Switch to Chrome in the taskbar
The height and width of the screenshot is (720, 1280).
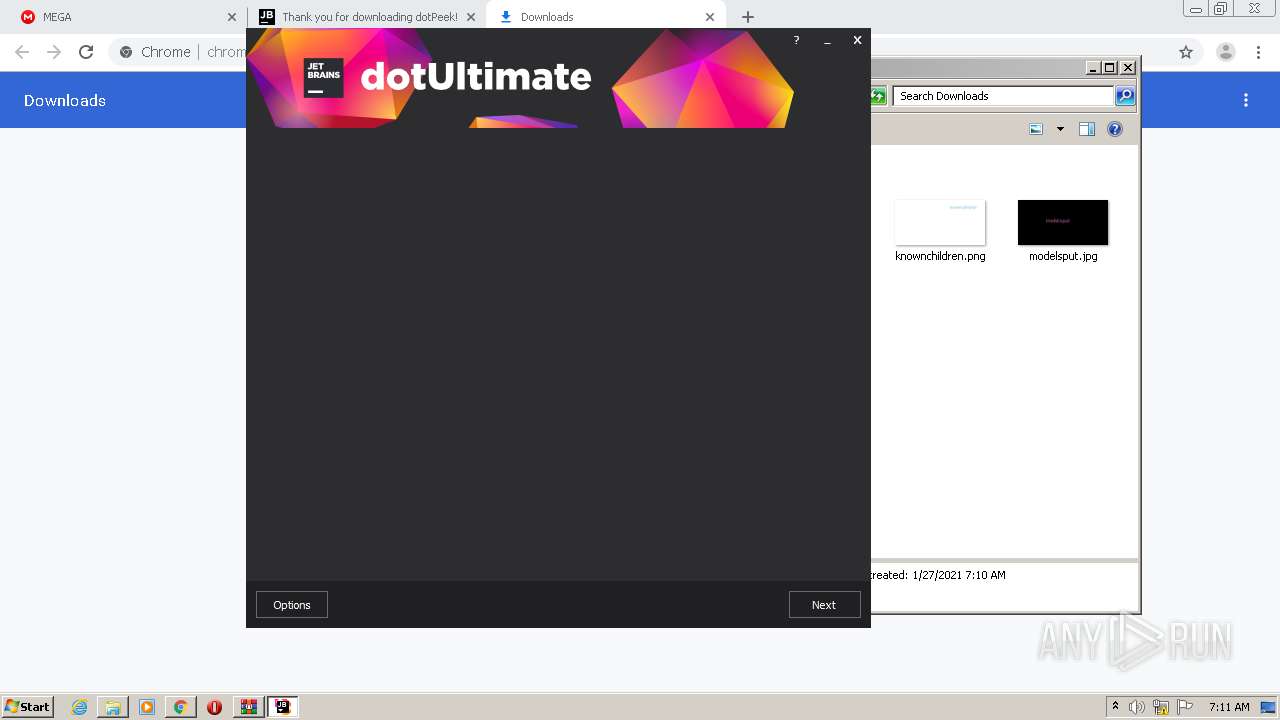180,707
